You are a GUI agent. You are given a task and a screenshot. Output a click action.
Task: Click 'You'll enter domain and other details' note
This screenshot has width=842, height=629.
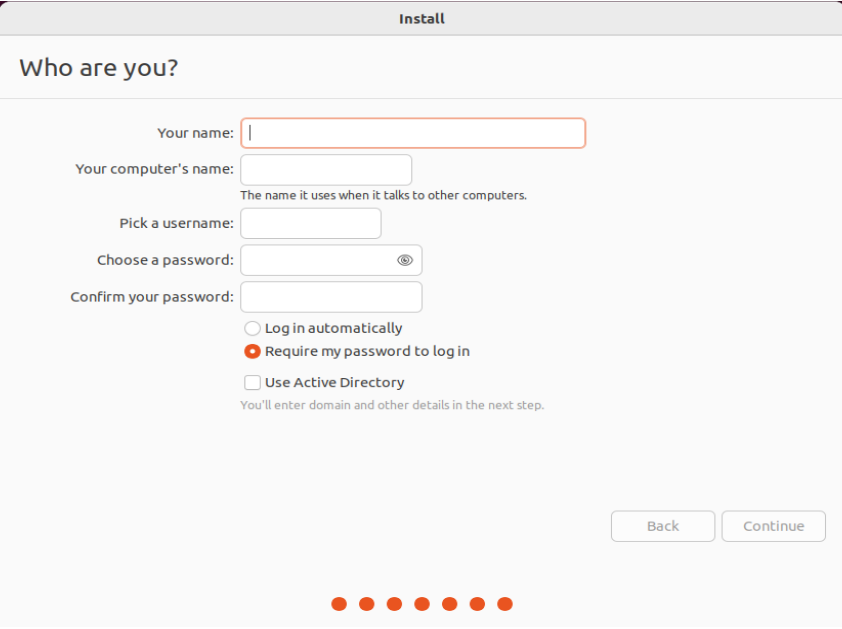click(x=392, y=406)
